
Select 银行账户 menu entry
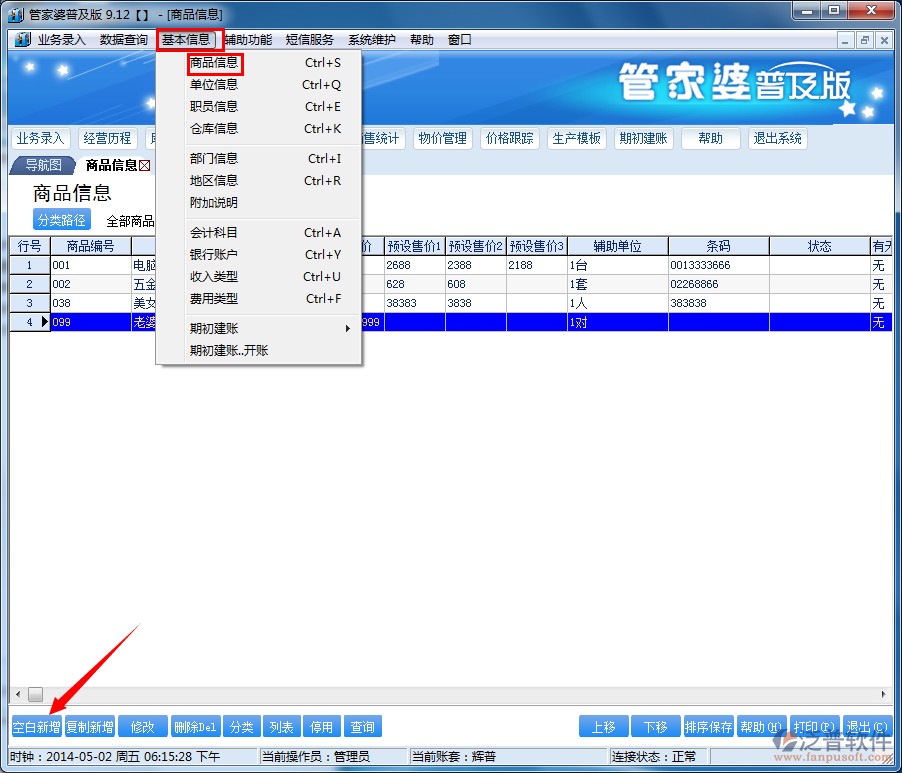point(259,254)
